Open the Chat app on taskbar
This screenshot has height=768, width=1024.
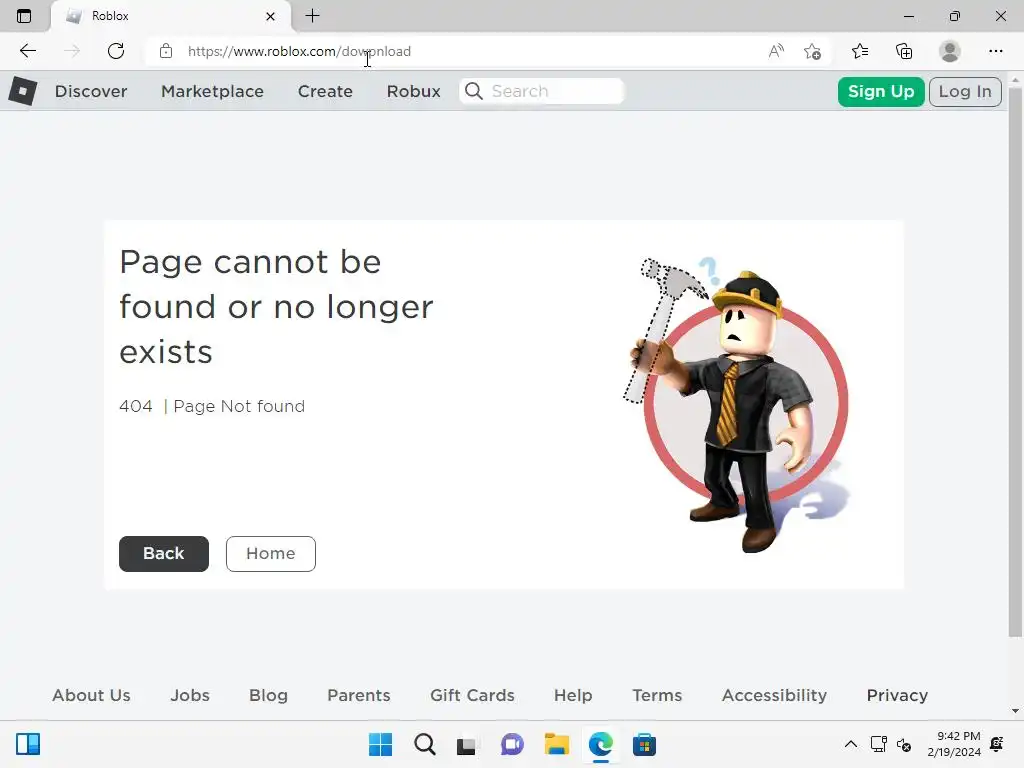coord(512,744)
